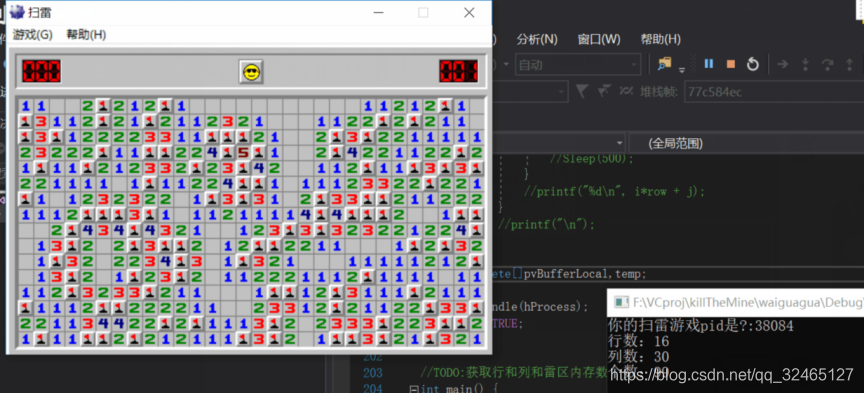Click line number 203 in the gutter
864x394 pixels.
click(373, 374)
